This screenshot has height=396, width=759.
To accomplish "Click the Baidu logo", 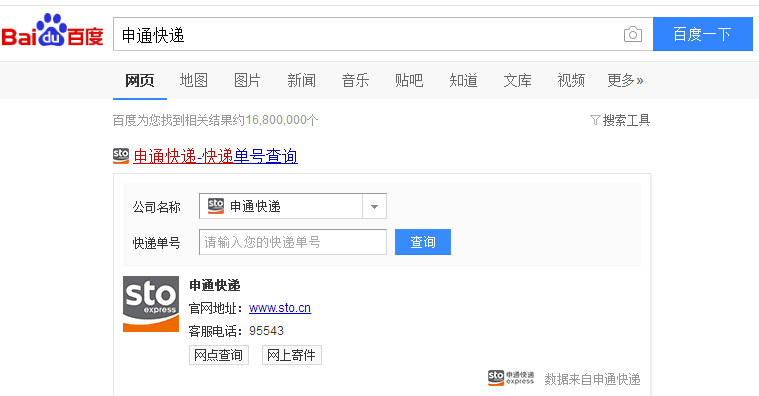I will tap(52, 31).
